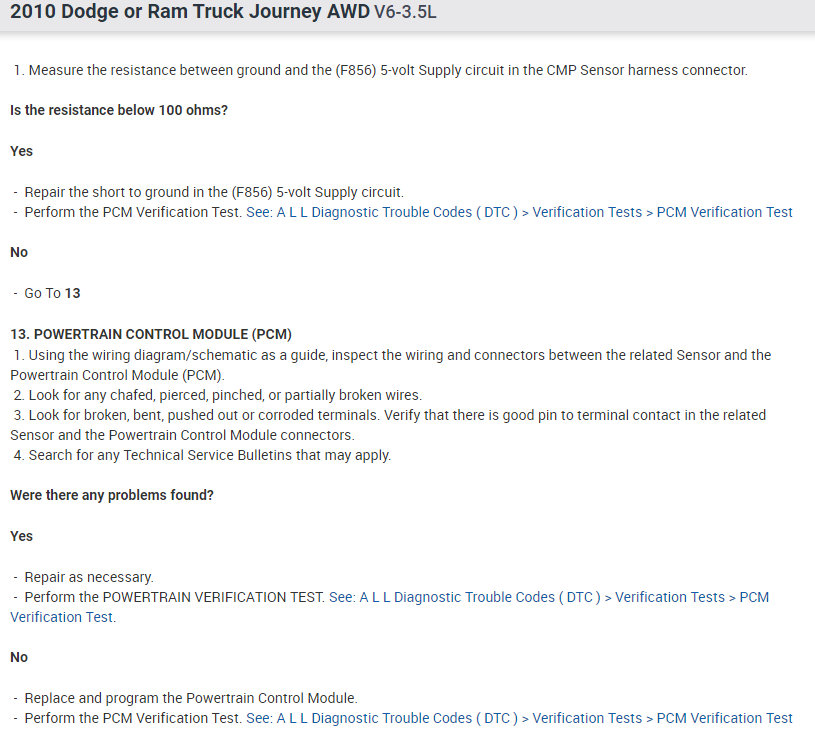The width and height of the screenshot is (815, 746).
Task: Open the last "PCM Verification Test" link at page bottom
Action: [724, 718]
